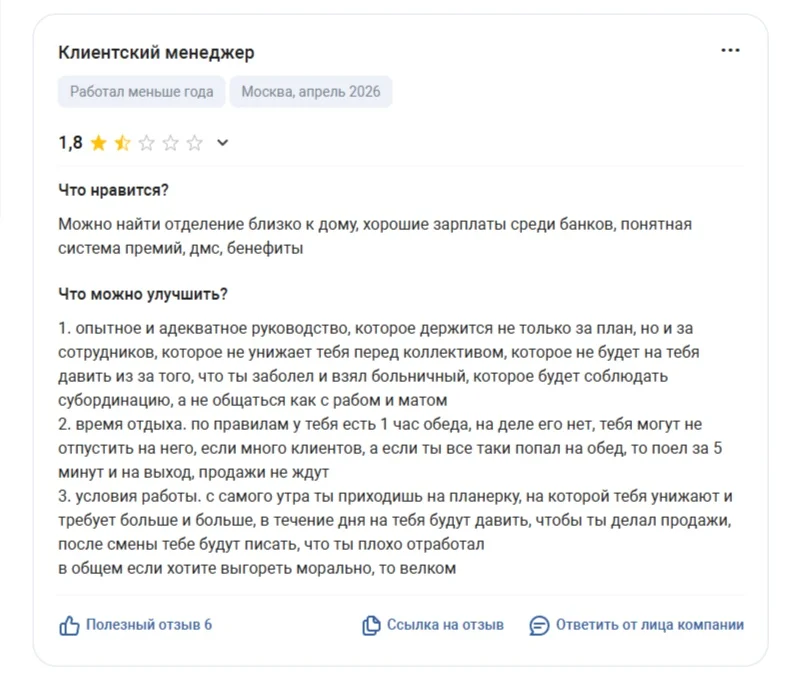Expand rating details with the chevron
Screen dimensions: 791x680
(x=222, y=143)
